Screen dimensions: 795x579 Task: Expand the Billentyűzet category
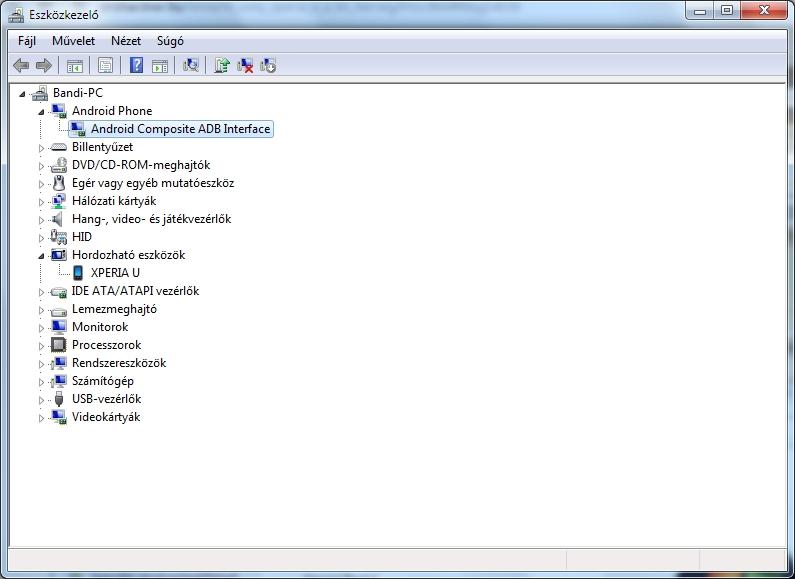click(41, 148)
